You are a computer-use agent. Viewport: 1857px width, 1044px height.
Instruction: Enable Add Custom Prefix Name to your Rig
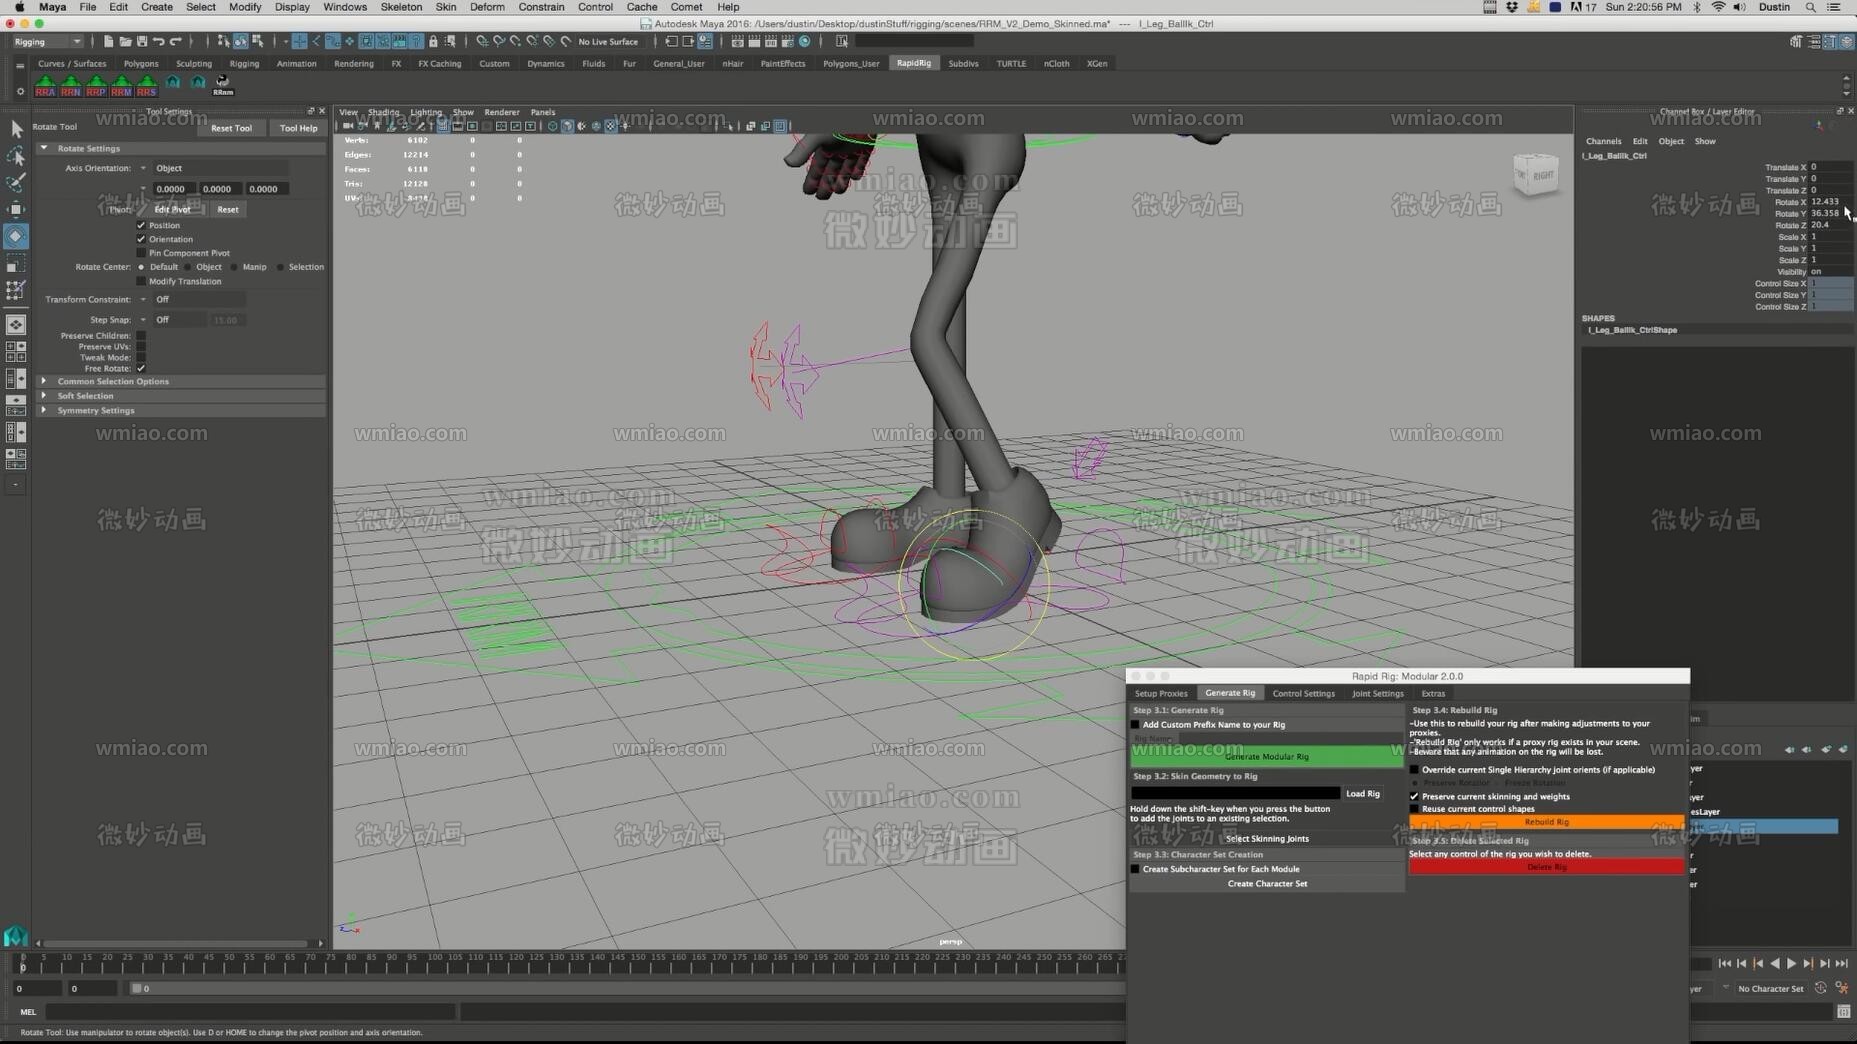point(1135,724)
